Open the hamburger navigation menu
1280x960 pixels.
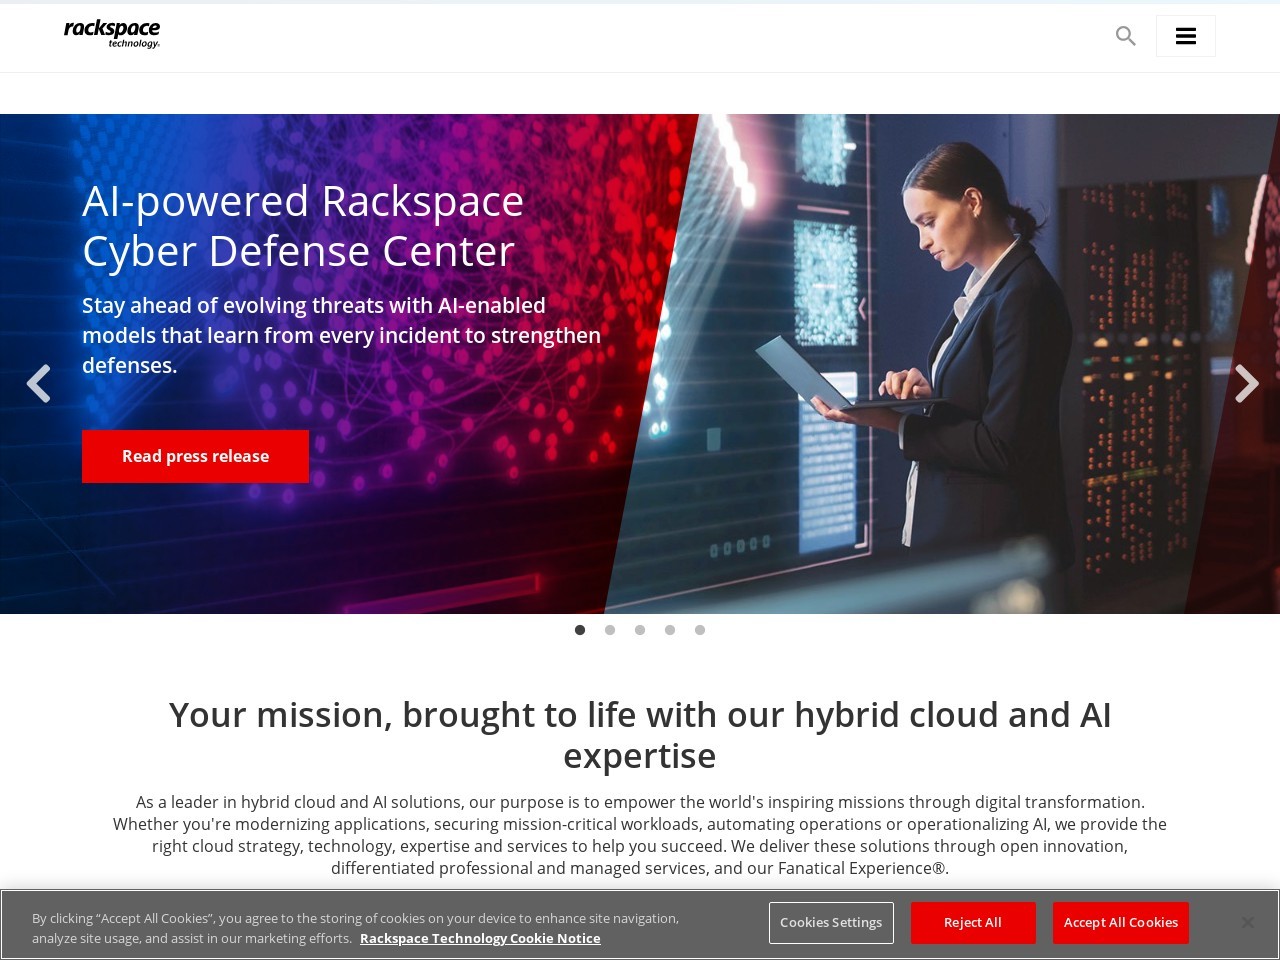pyautogui.click(x=1185, y=36)
